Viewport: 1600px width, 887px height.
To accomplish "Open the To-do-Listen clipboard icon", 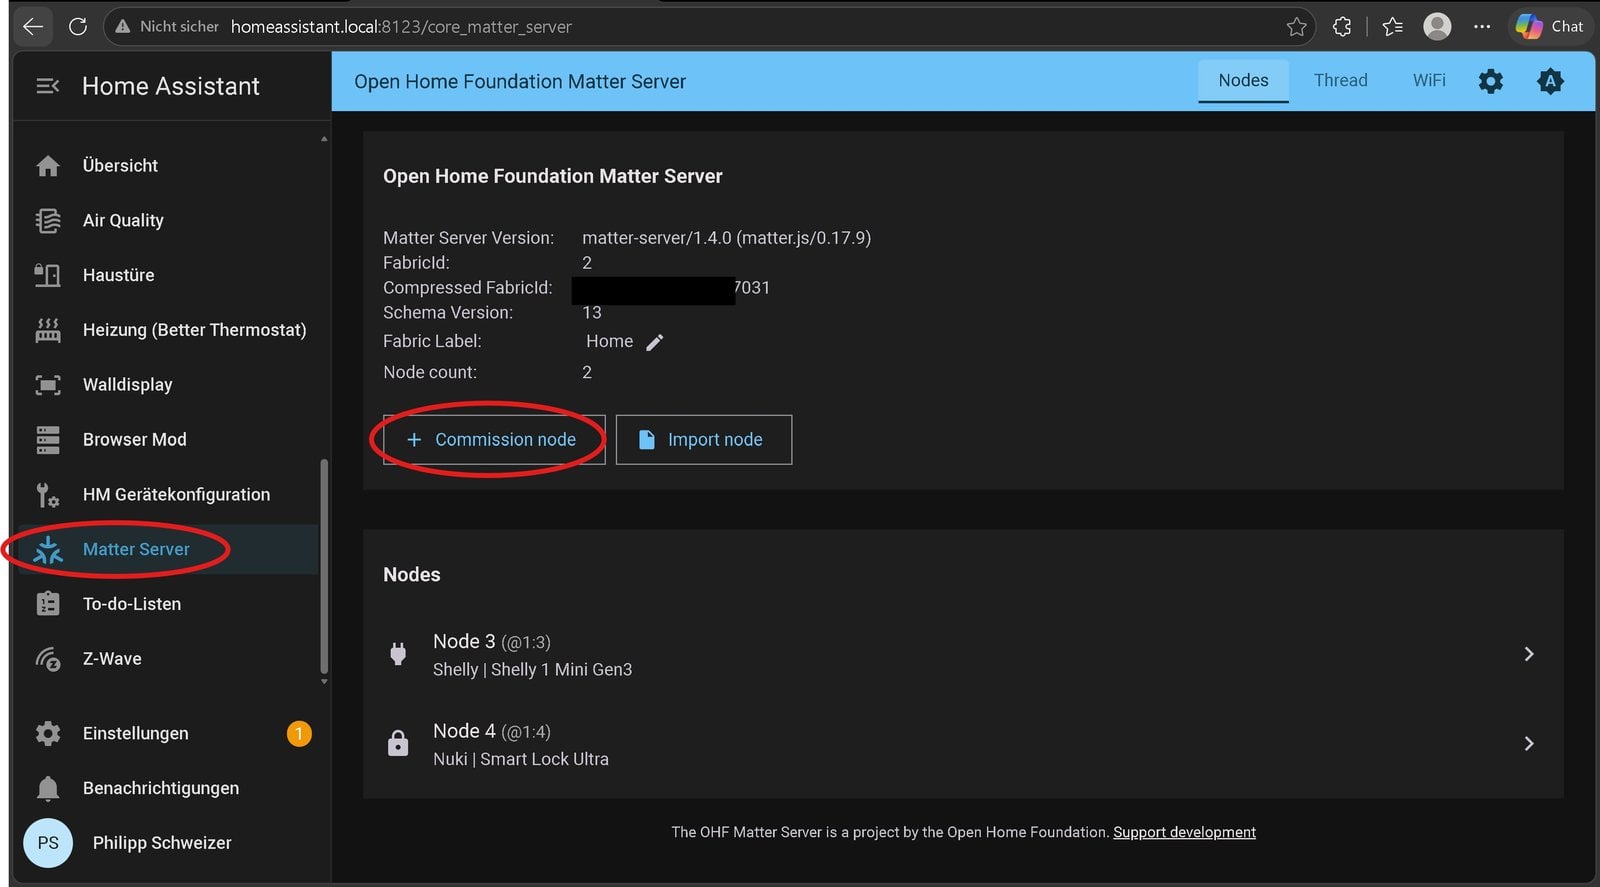I will pyautogui.click(x=48, y=604).
